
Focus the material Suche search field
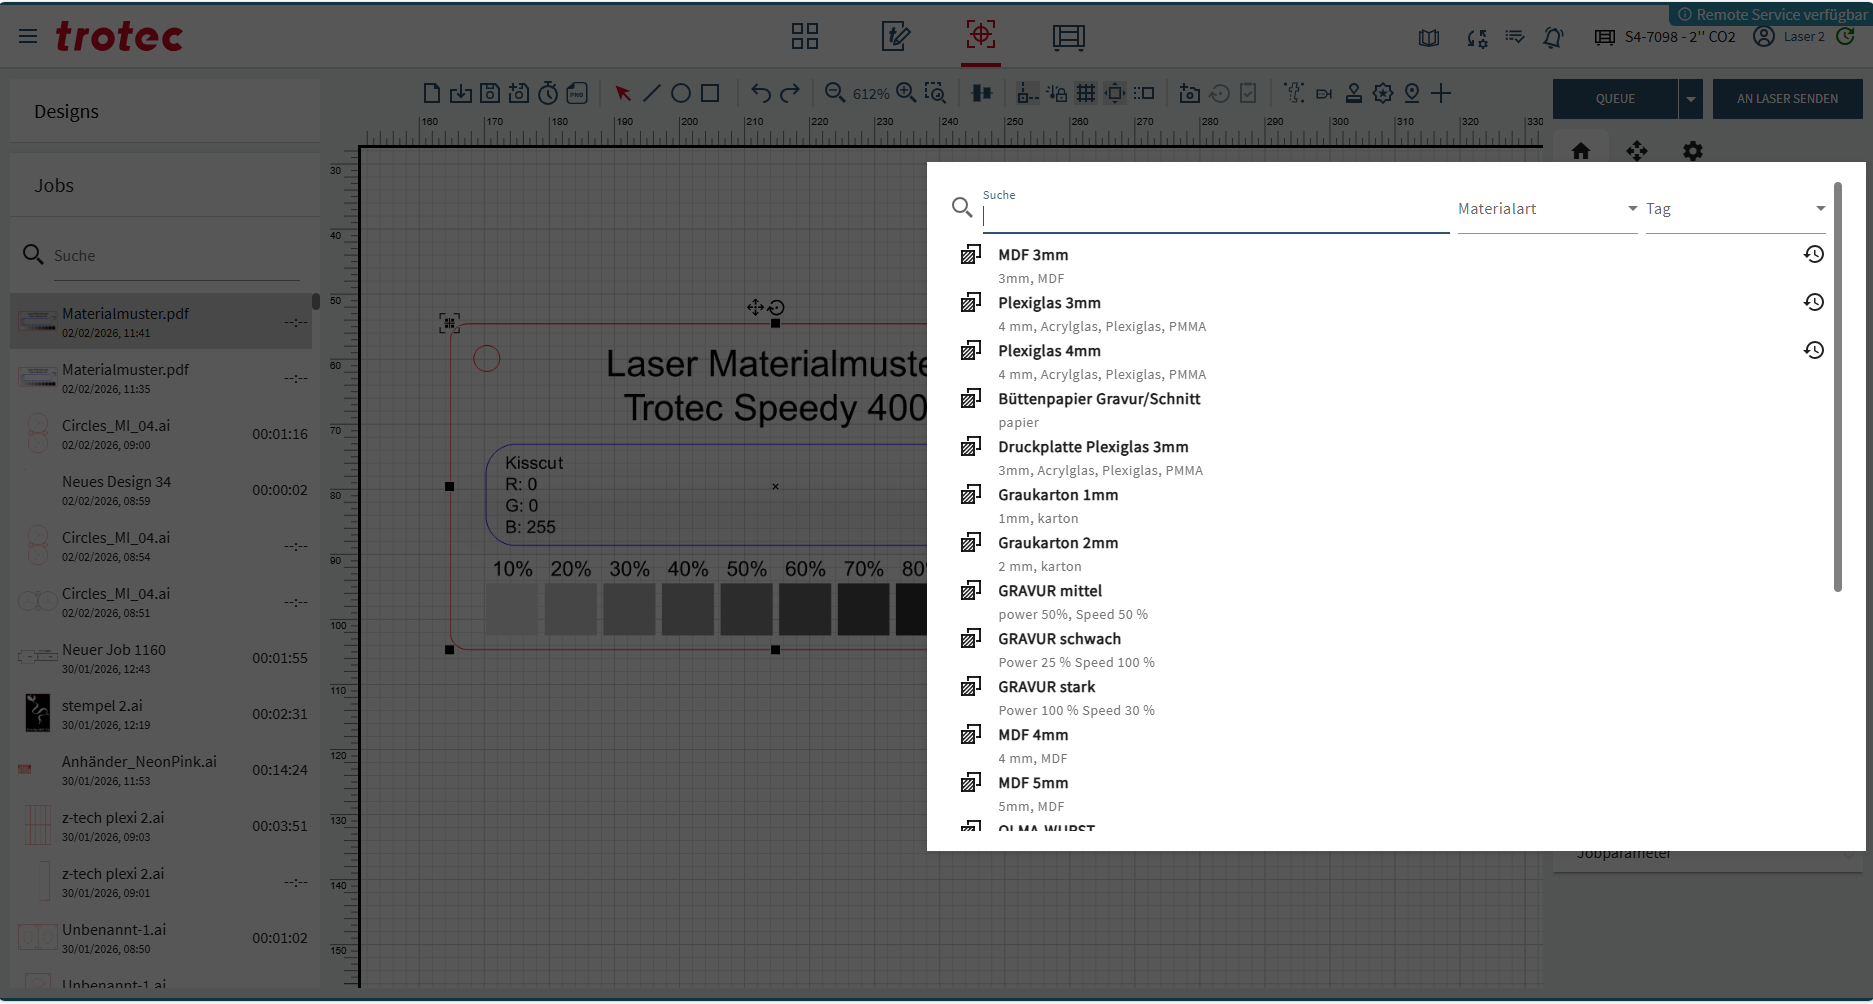[1214, 217]
